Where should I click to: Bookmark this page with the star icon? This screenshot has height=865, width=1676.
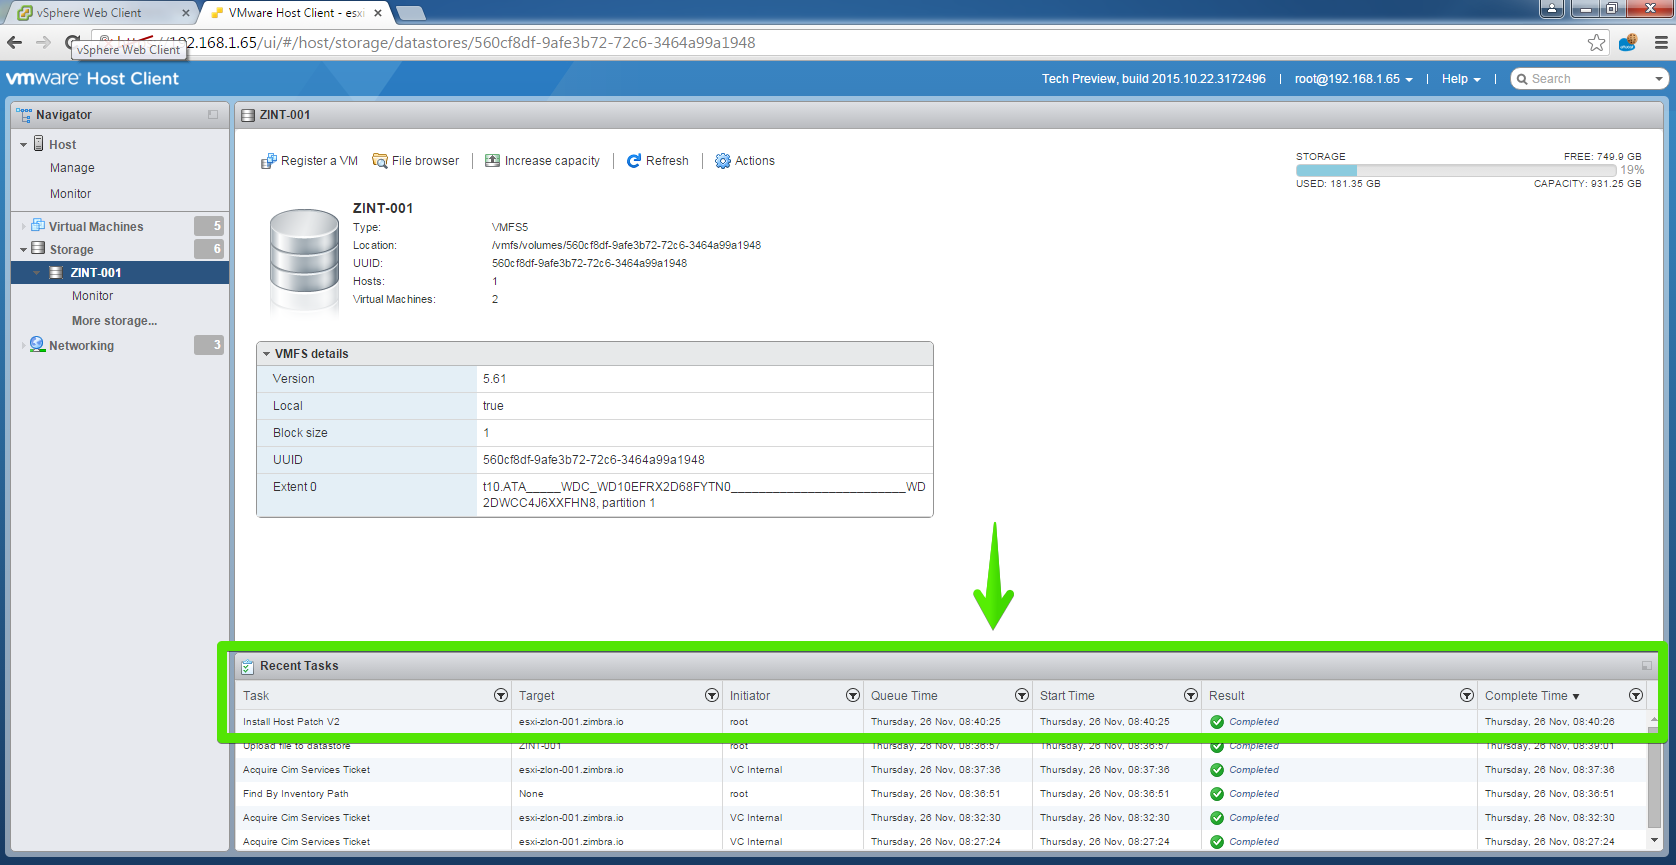(1597, 42)
